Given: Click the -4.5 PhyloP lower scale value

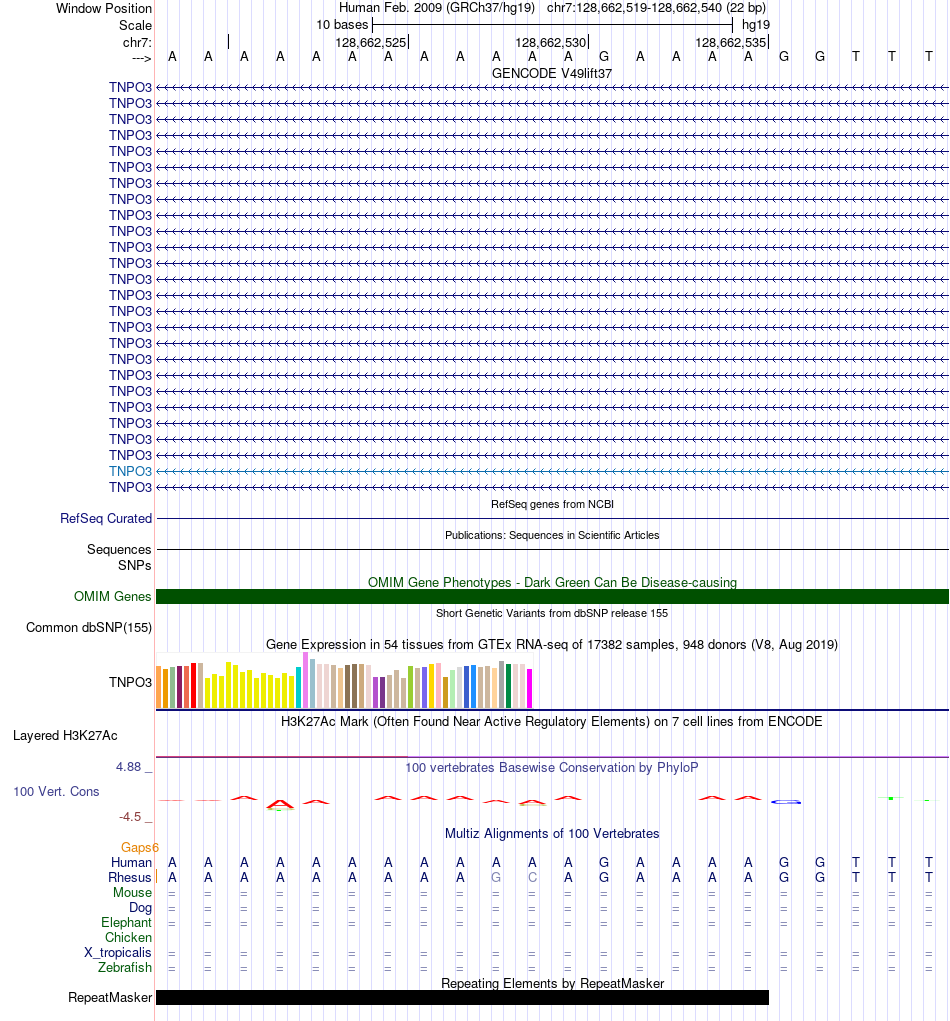Looking at the screenshot, I should point(130,817).
